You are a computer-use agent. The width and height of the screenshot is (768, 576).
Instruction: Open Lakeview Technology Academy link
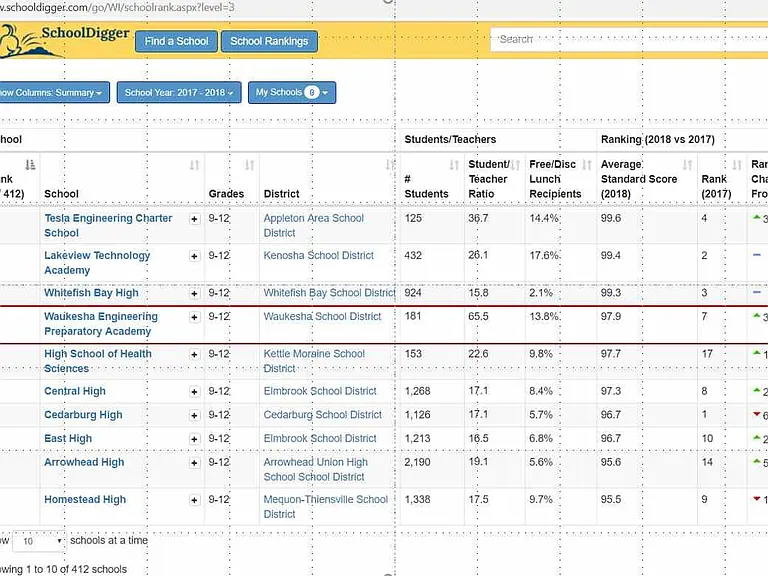[97, 263]
